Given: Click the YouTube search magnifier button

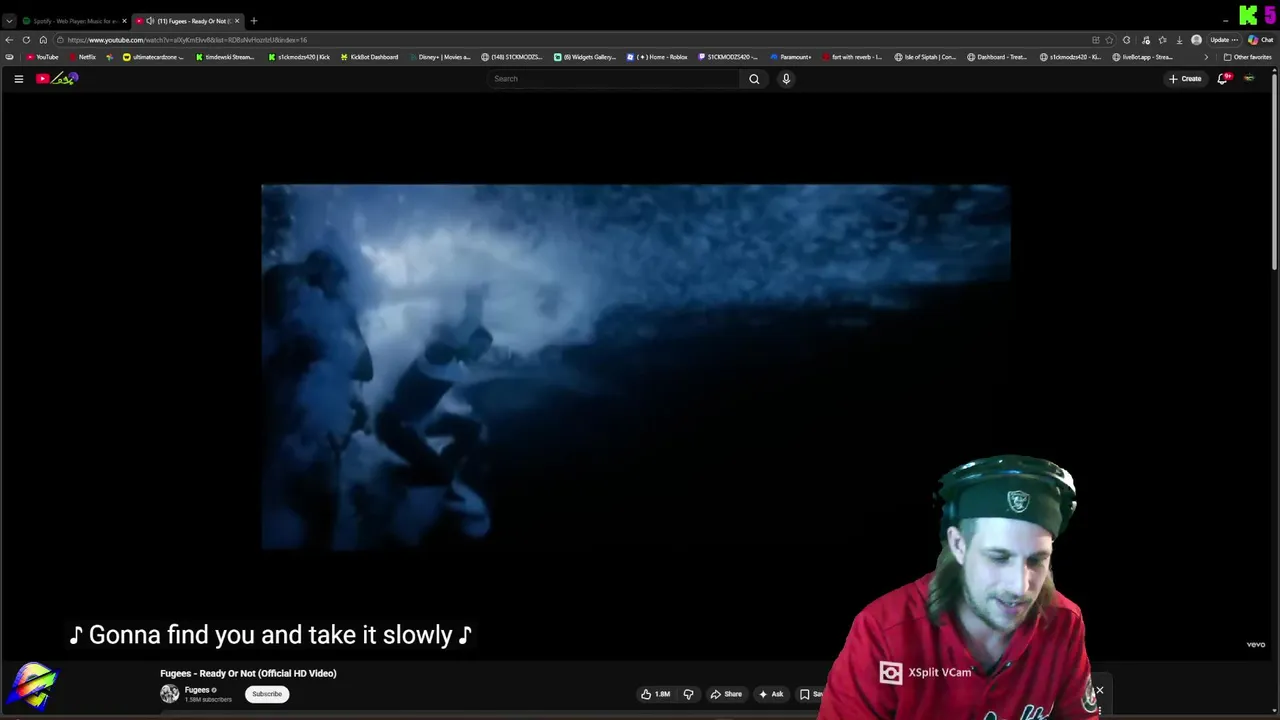Looking at the screenshot, I should (x=754, y=79).
